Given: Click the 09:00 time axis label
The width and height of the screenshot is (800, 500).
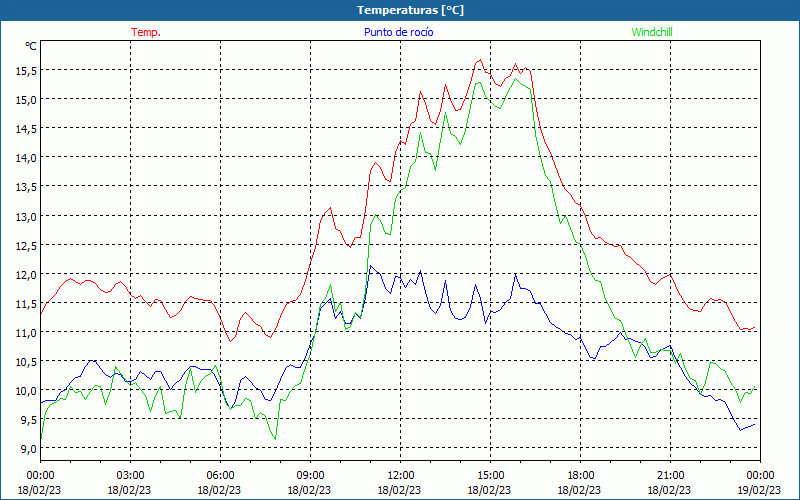Looking at the screenshot, I should 310,476.
